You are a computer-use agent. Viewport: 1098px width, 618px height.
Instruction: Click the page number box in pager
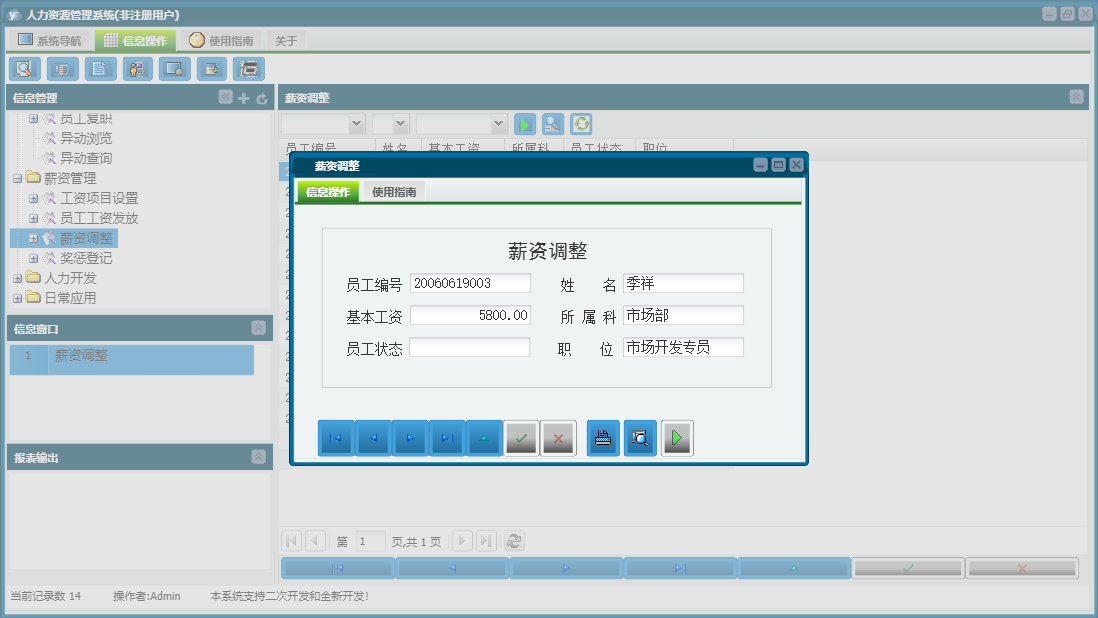tap(370, 541)
